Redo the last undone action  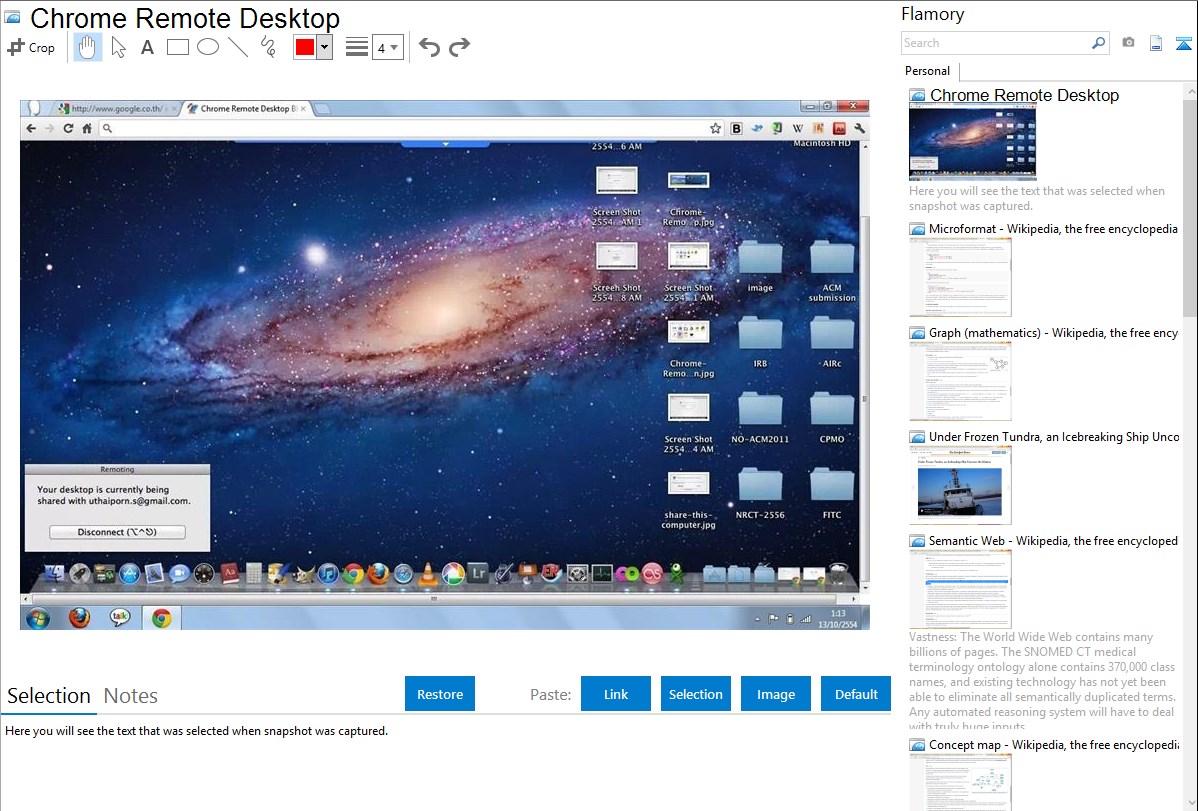(x=459, y=47)
